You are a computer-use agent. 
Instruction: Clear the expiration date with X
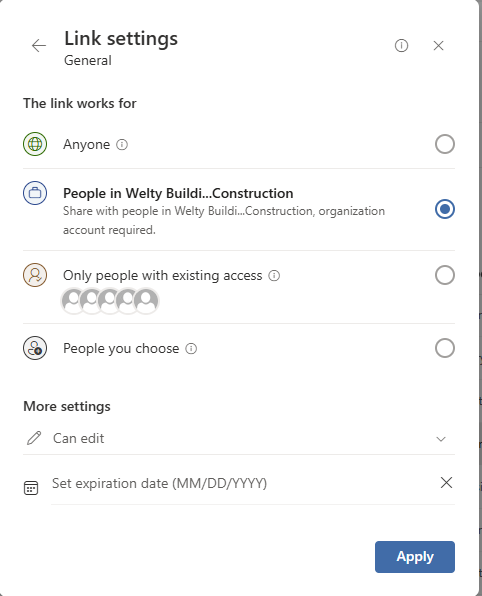point(446,483)
